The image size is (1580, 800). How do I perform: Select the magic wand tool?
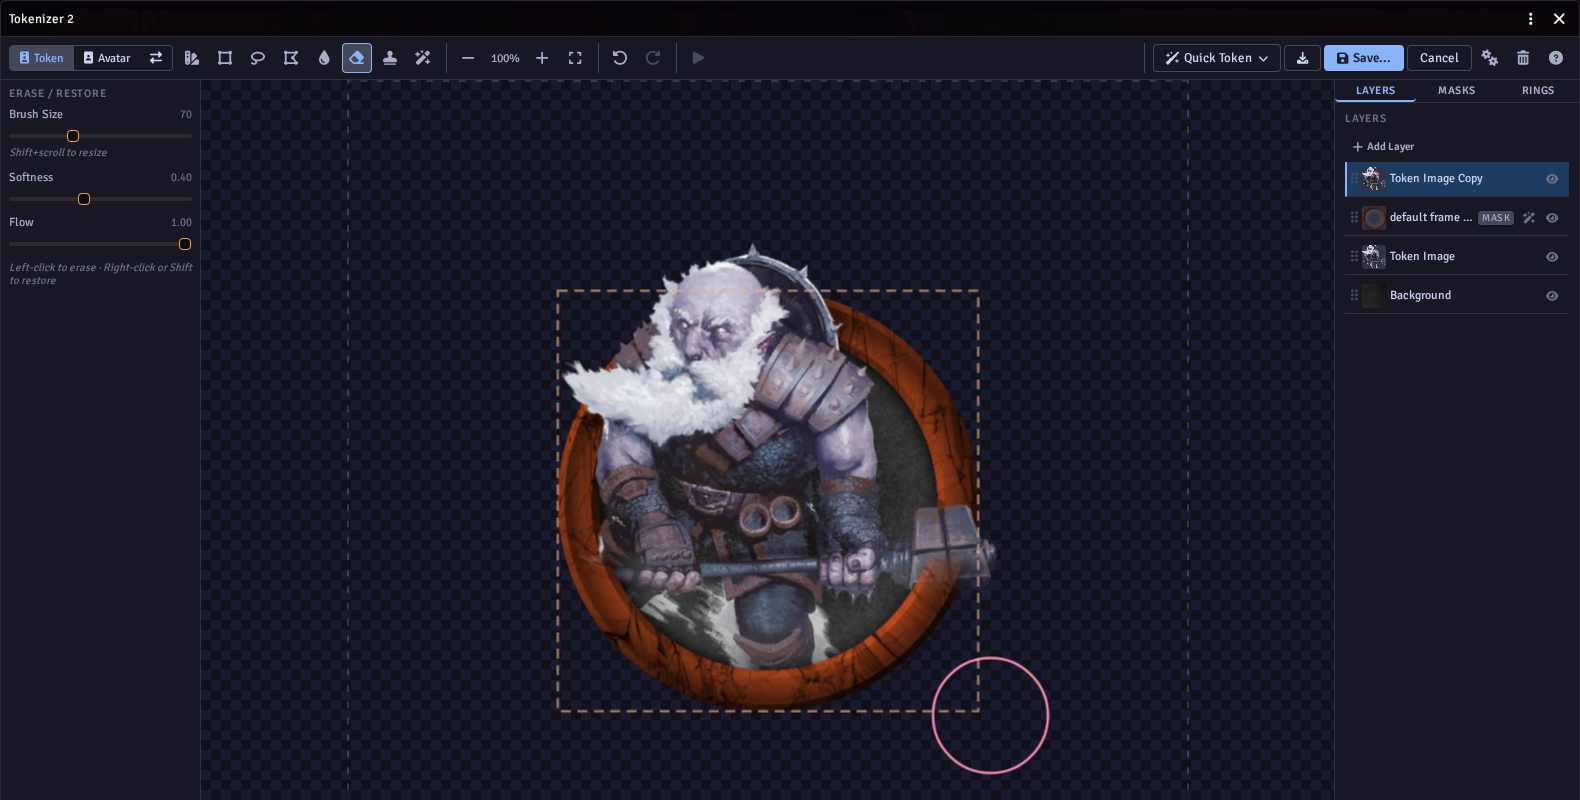click(423, 58)
